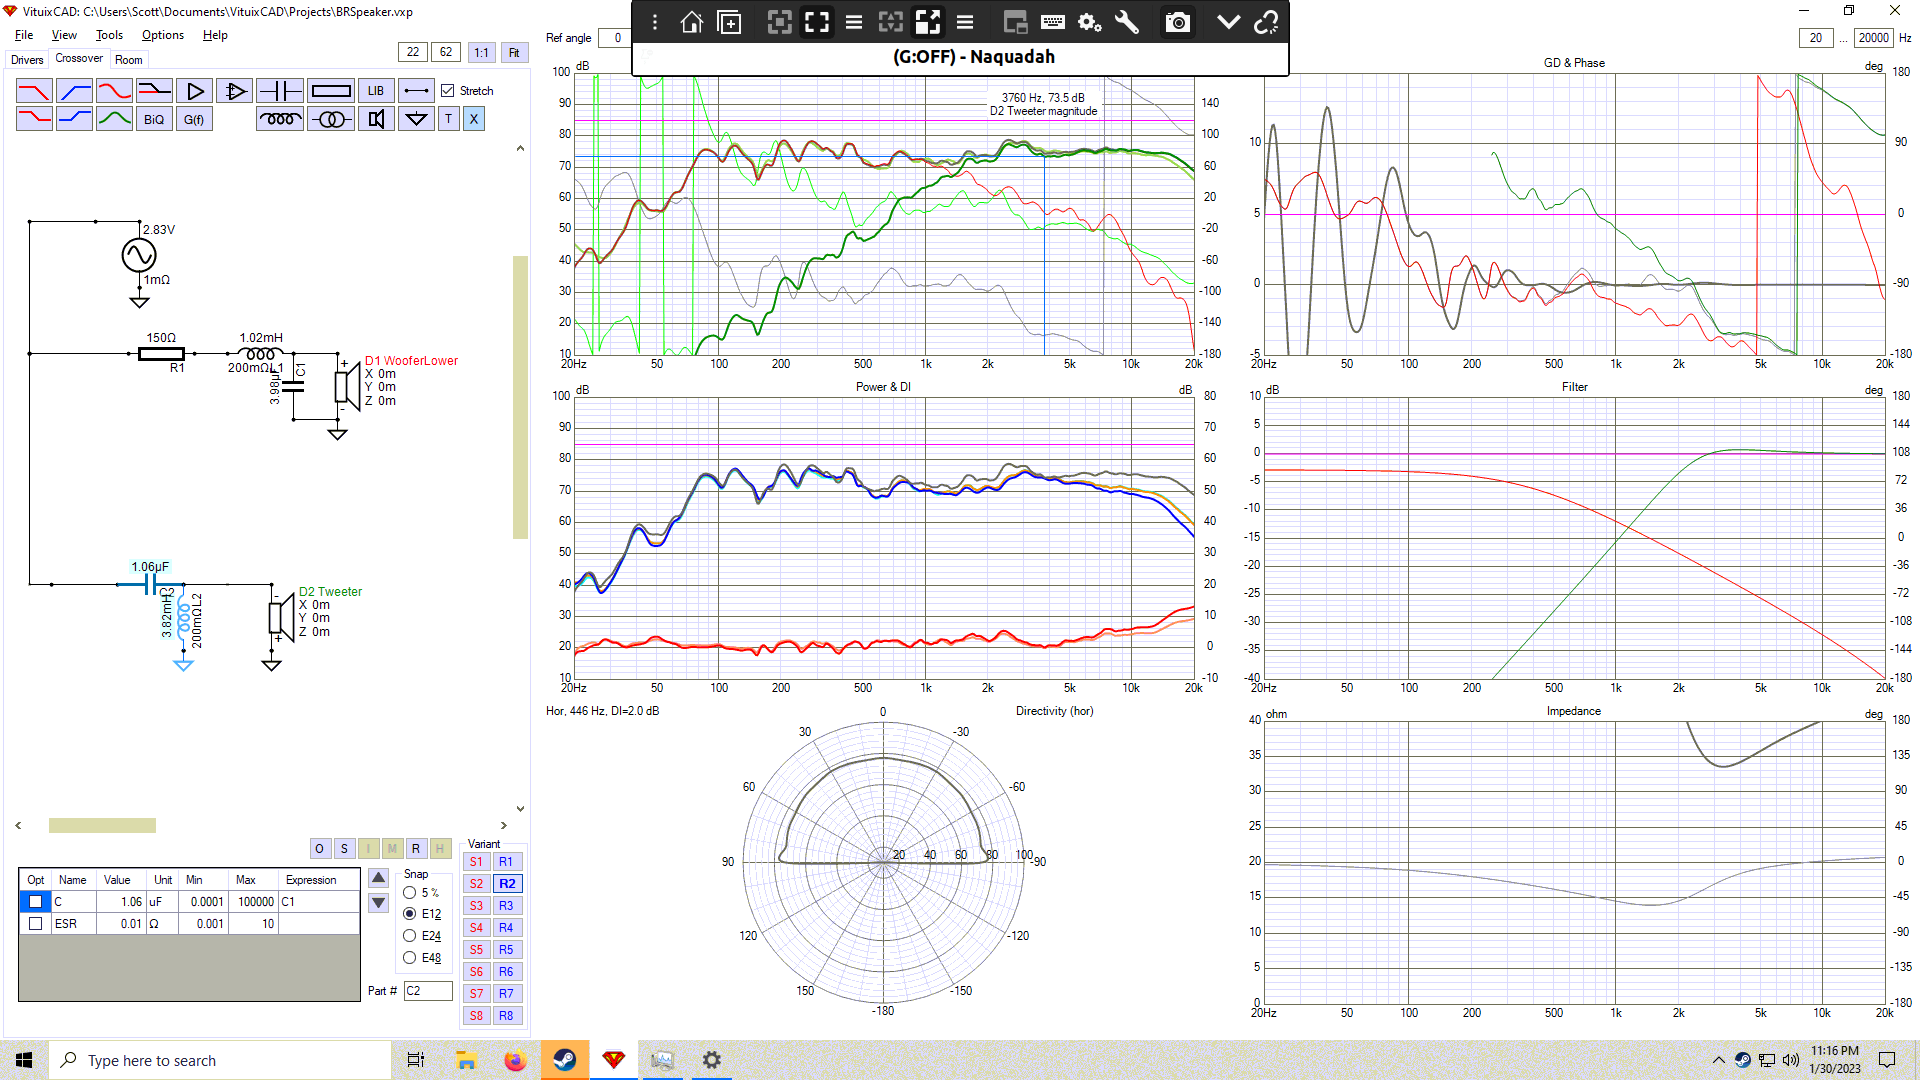
Task: Click the 1:1 zoom button
Action: click(x=482, y=53)
